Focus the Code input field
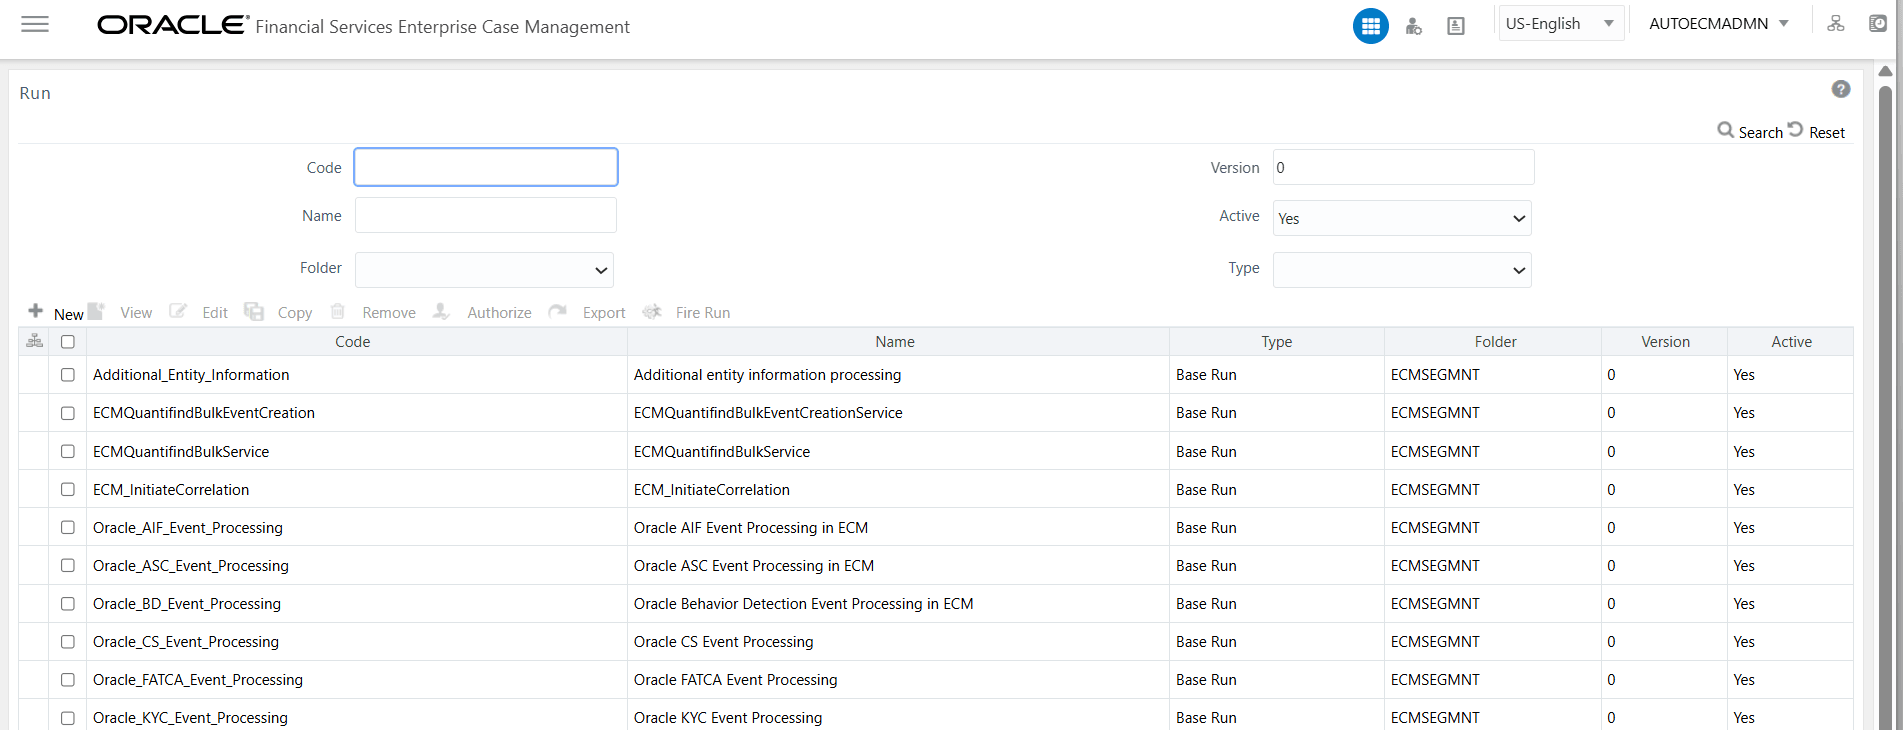Screen dimensions: 1903x730 point(486,167)
